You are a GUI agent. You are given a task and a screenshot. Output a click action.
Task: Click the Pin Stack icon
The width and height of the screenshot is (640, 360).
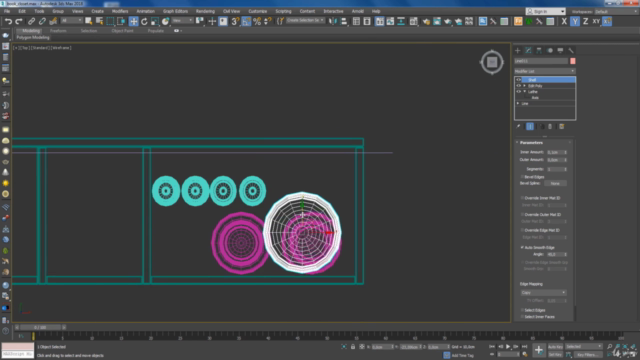pos(518,127)
